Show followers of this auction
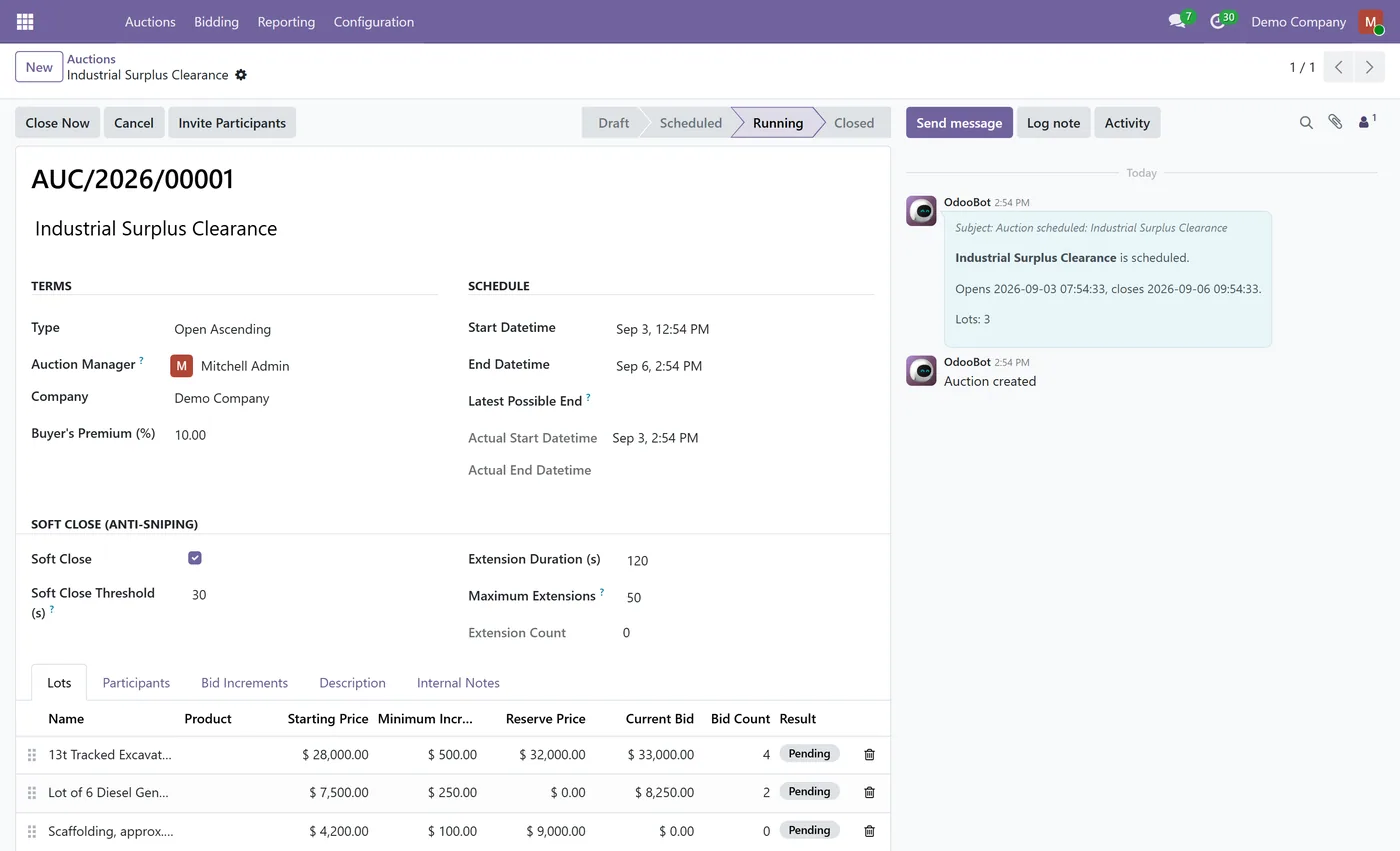Screen dimensions: 1400x851 click(1367, 122)
